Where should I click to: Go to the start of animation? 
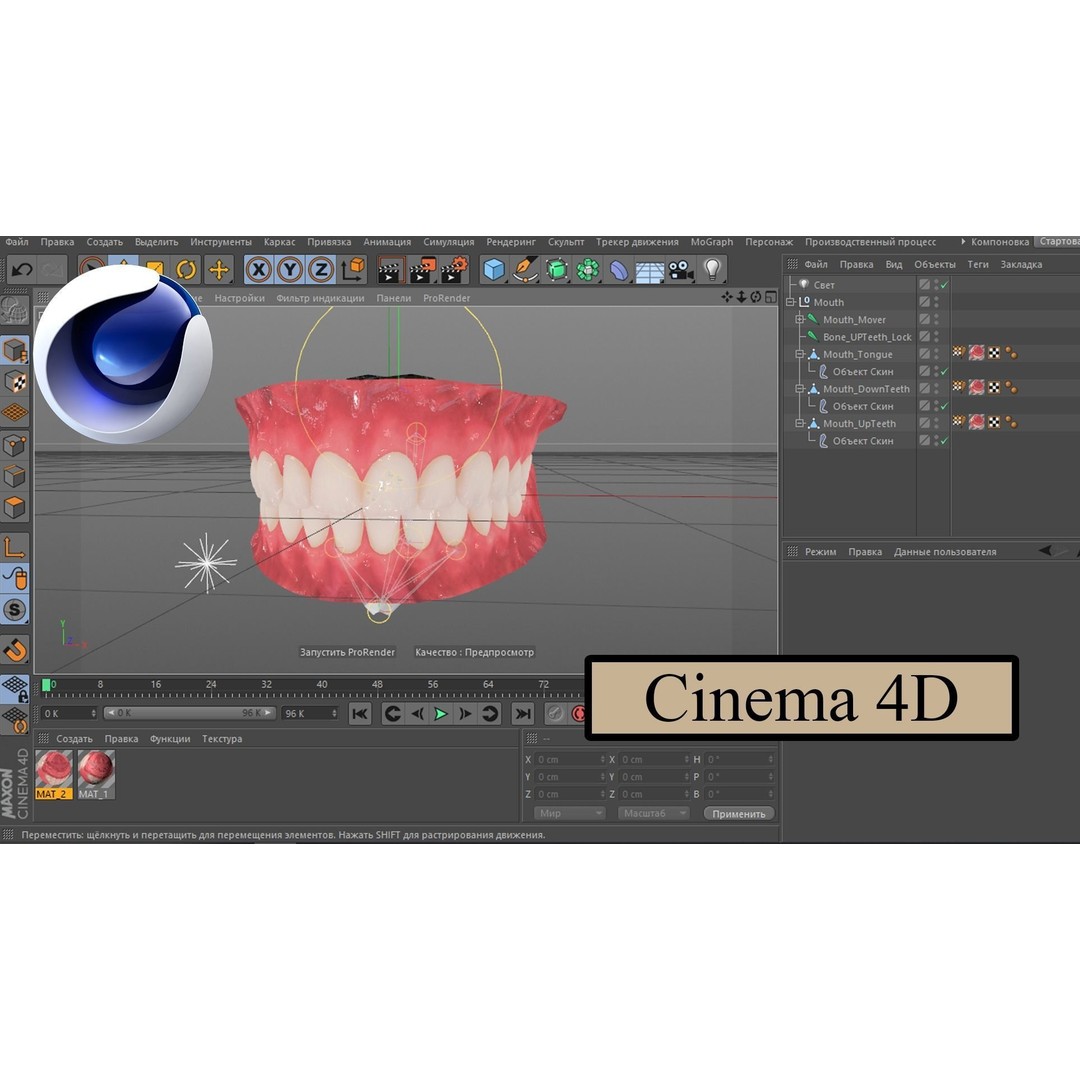click(x=360, y=714)
